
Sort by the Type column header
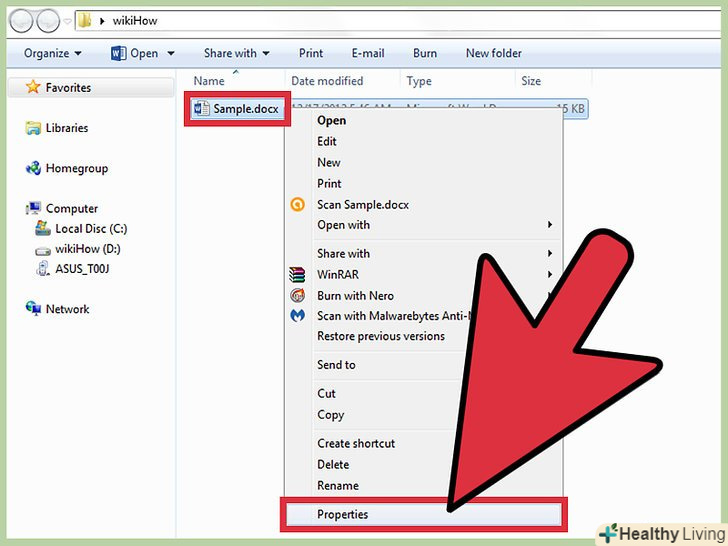[419, 81]
